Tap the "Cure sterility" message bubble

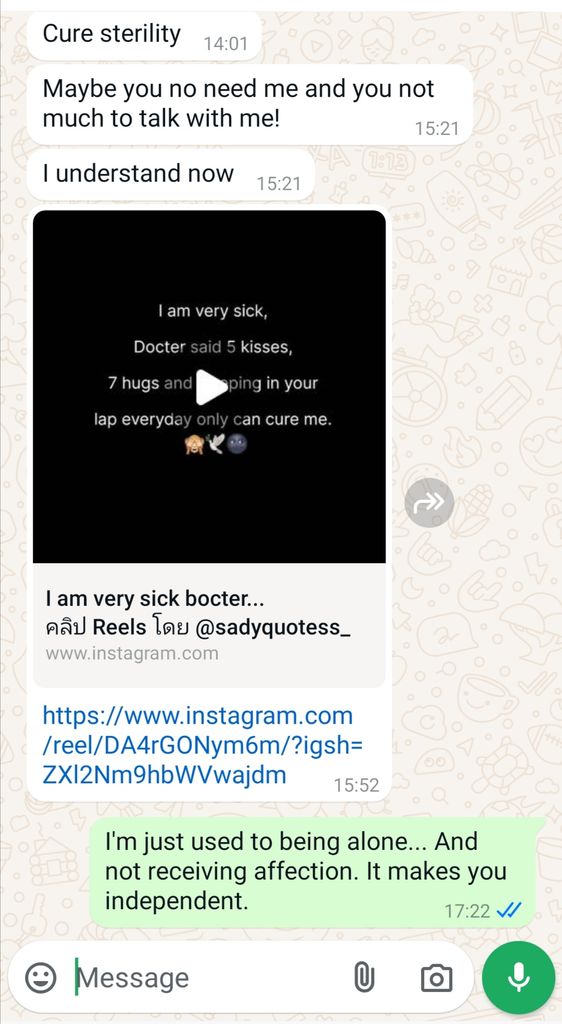click(x=144, y=35)
